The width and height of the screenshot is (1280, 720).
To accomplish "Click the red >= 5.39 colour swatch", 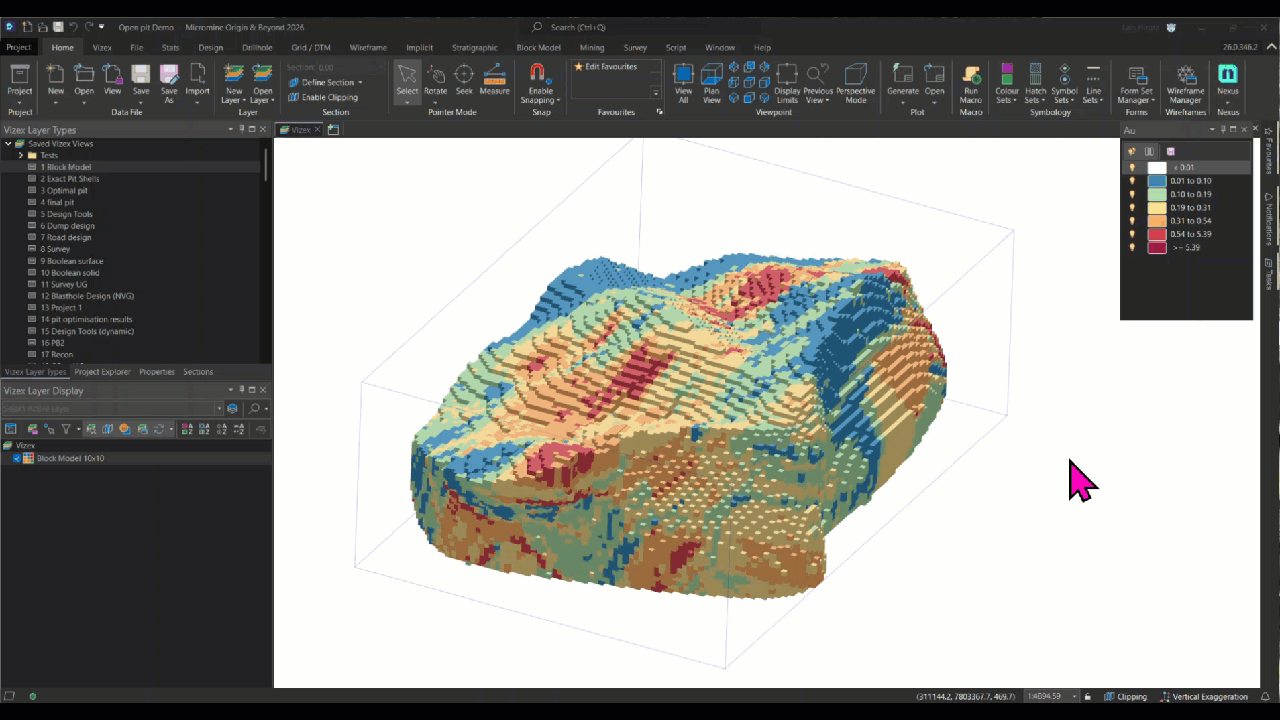I will point(1157,247).
